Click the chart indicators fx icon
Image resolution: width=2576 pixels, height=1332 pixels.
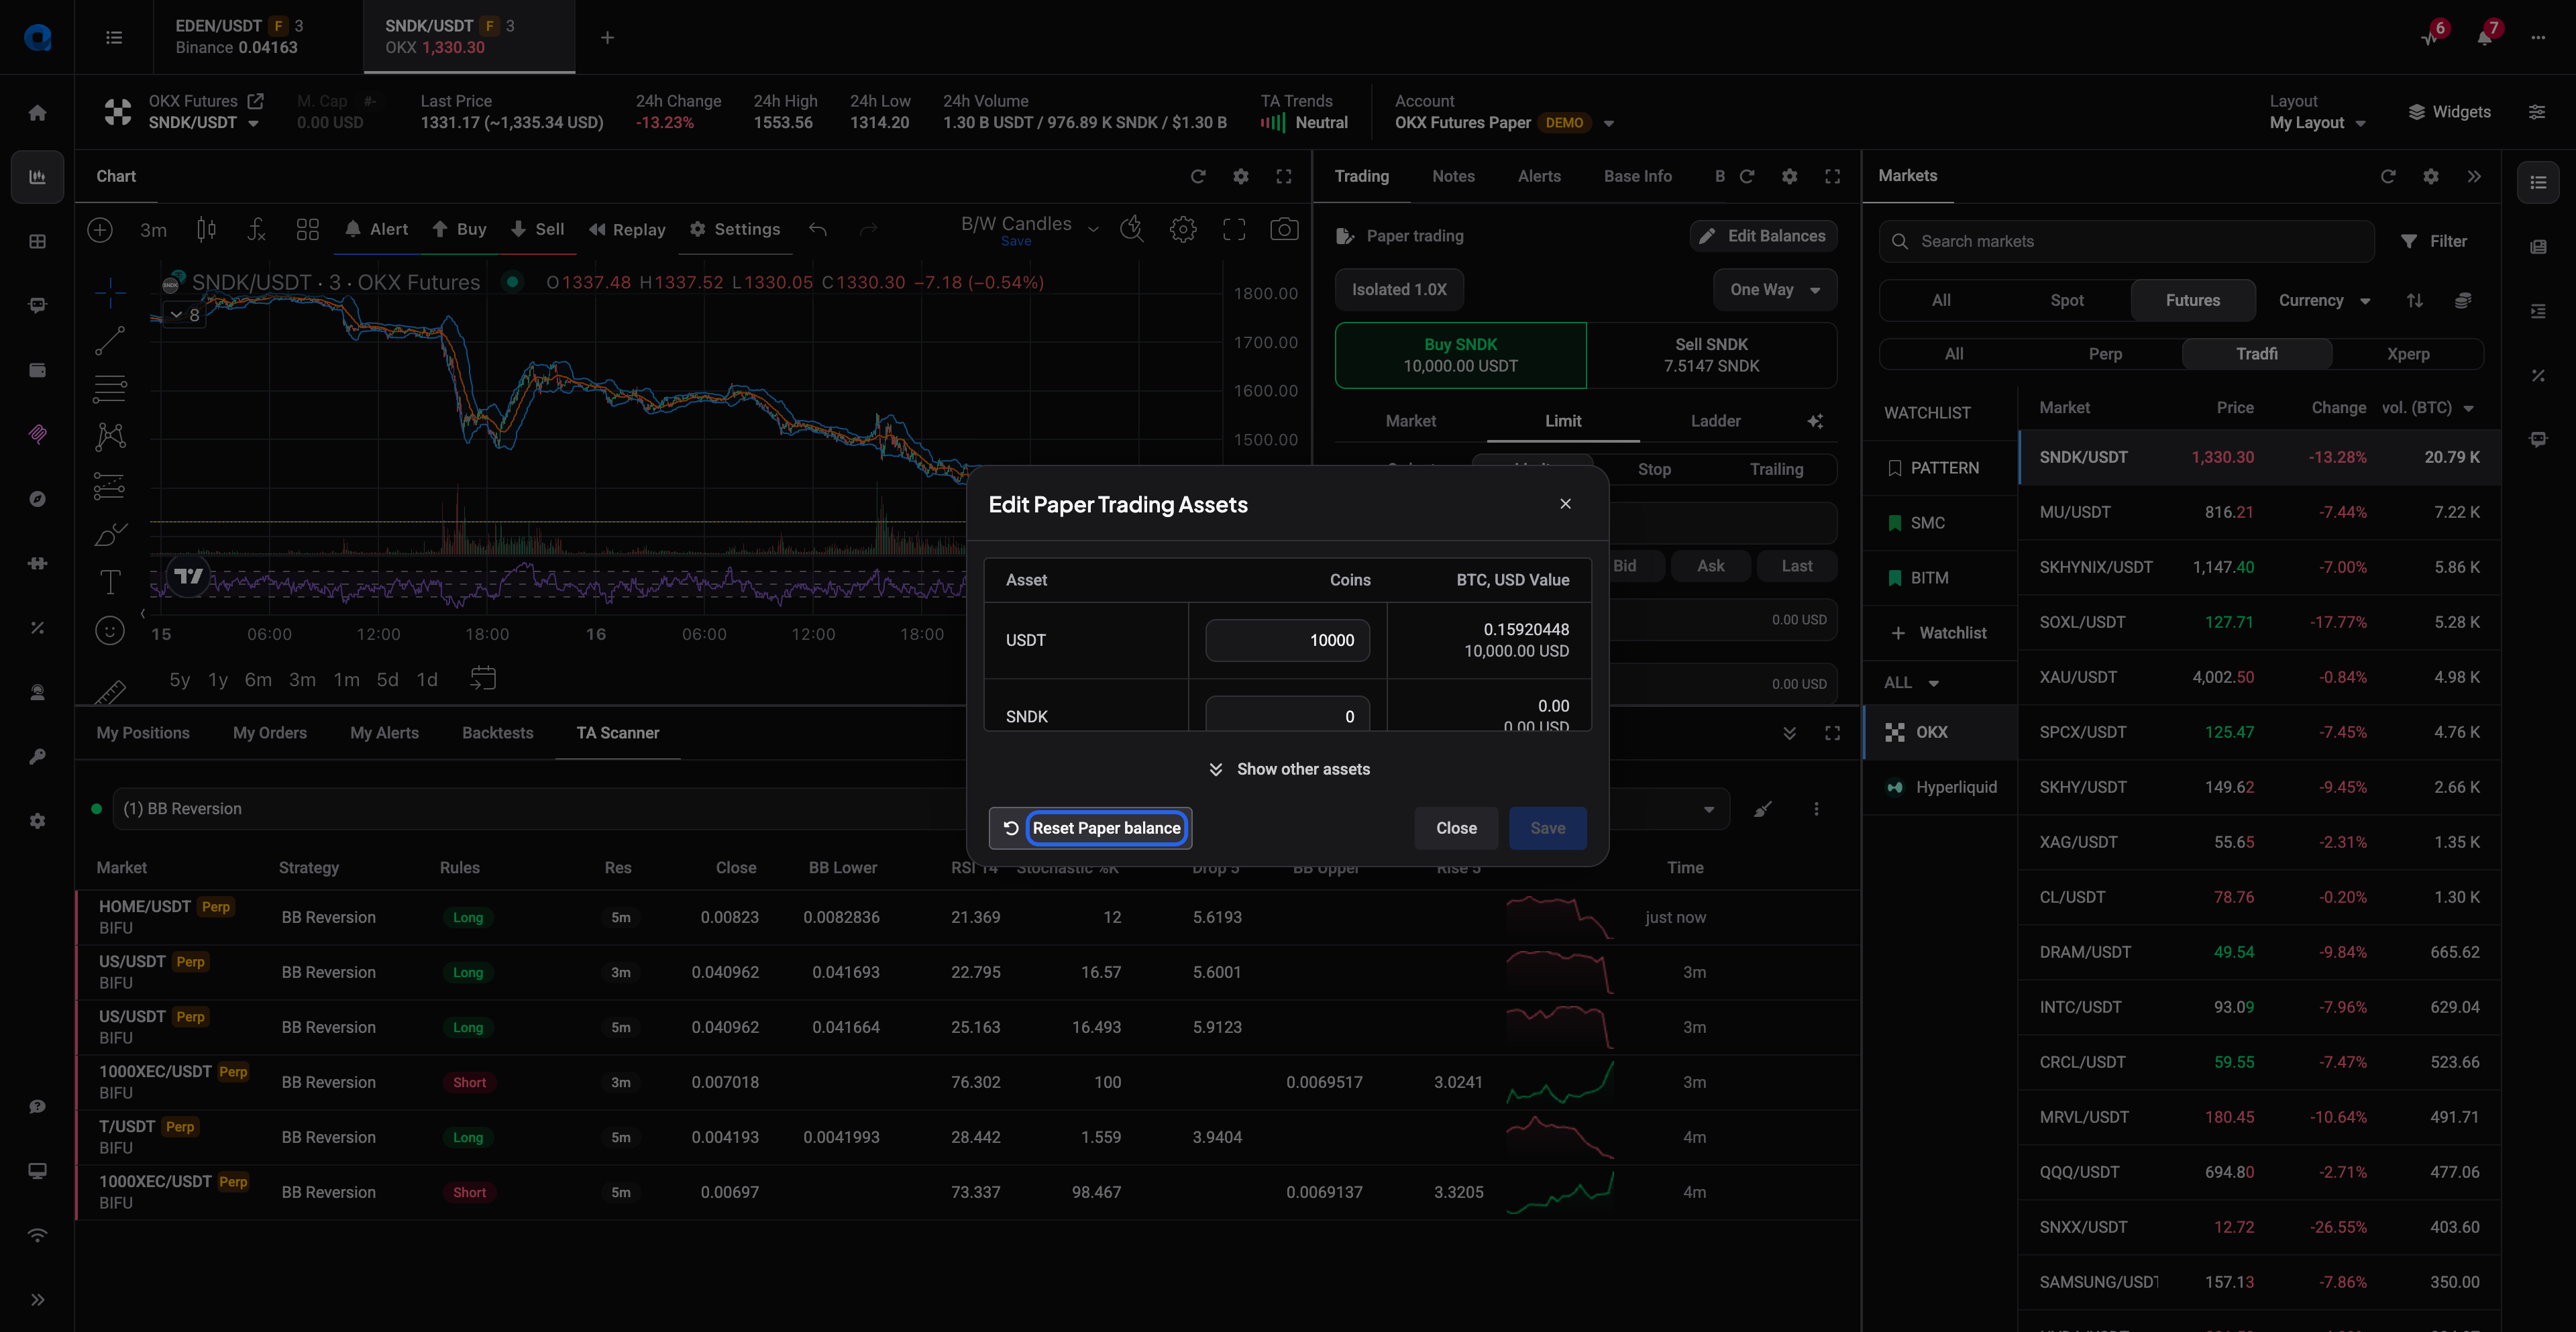coord(257,229)
